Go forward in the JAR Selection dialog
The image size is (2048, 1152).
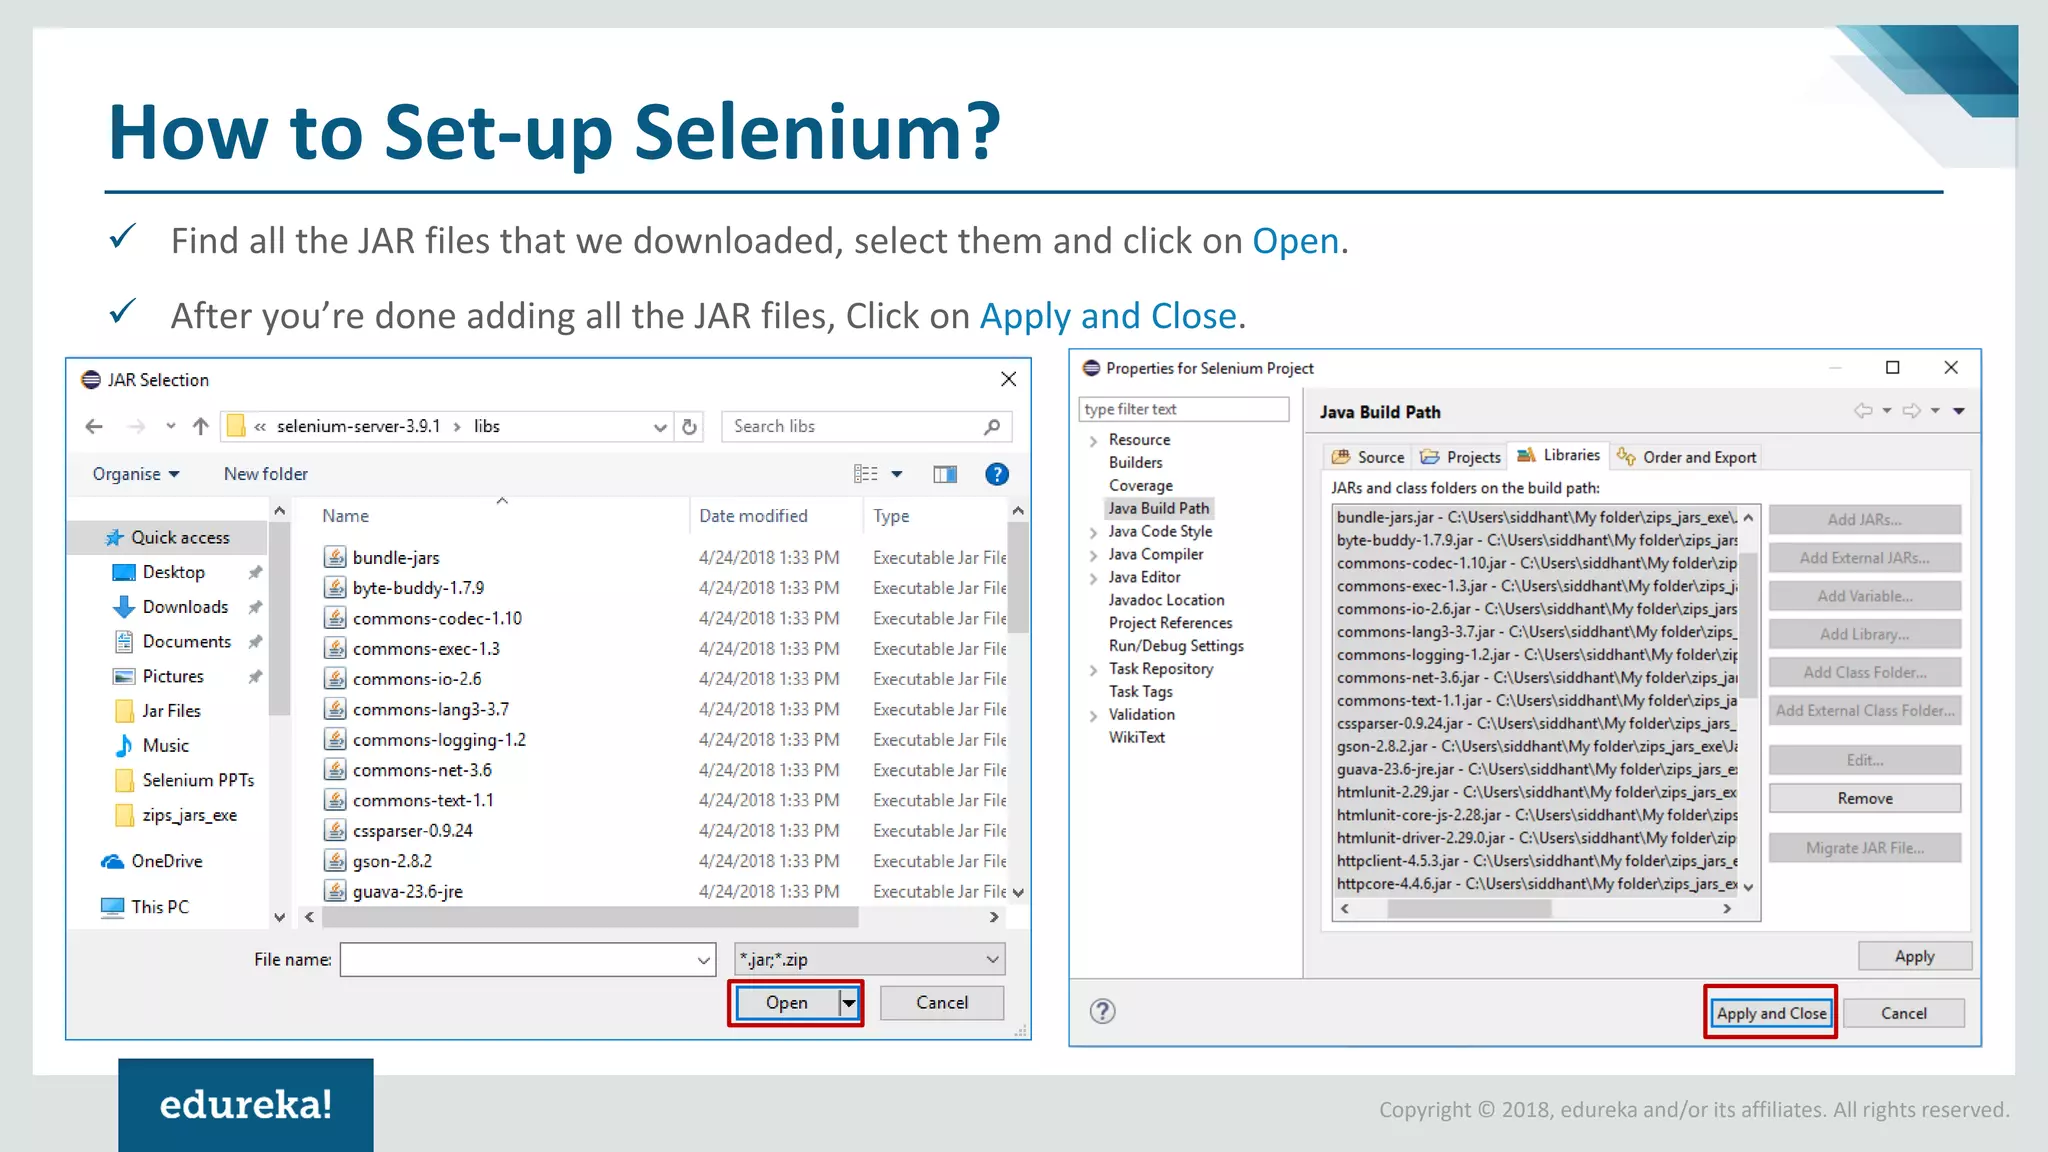136,427
